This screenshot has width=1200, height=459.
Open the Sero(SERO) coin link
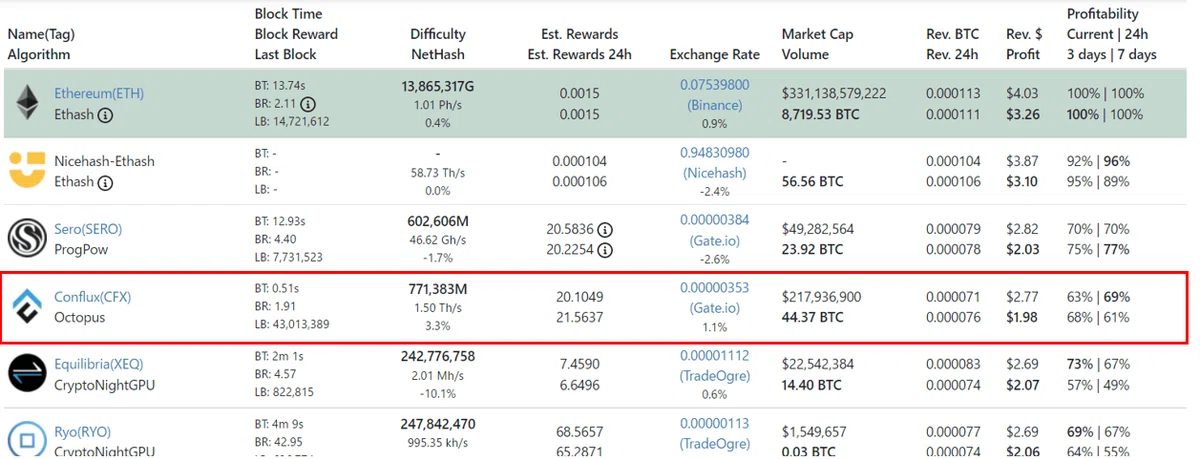[88, 229]
